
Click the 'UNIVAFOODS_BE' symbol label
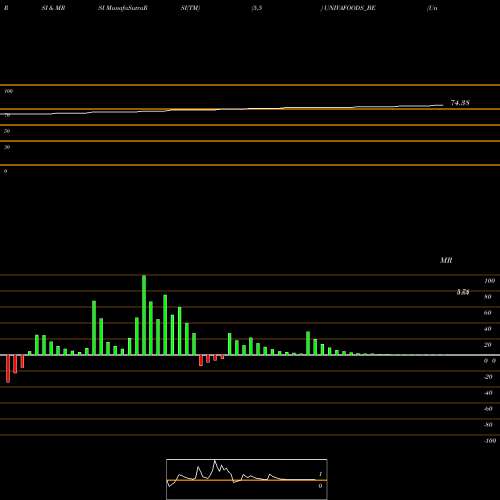click(x=350, y=8)
